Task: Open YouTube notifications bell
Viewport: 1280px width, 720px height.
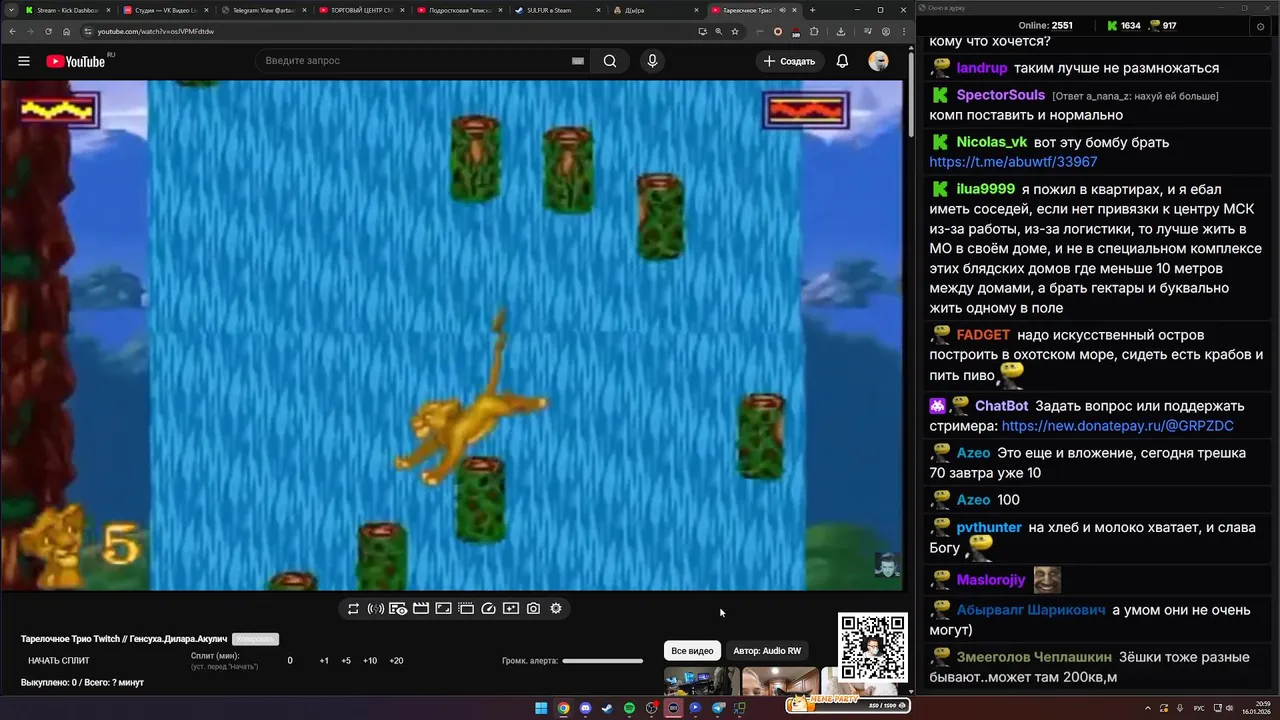Action: (x=842, y=61)
